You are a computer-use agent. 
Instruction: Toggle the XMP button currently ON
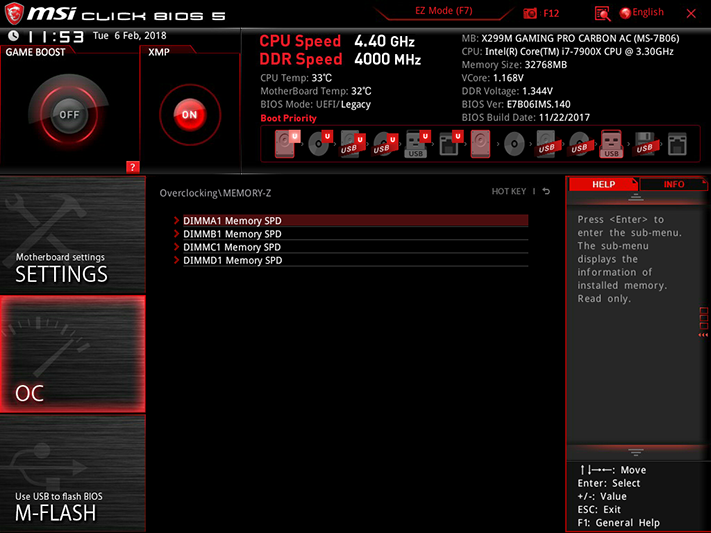[190, 115]
